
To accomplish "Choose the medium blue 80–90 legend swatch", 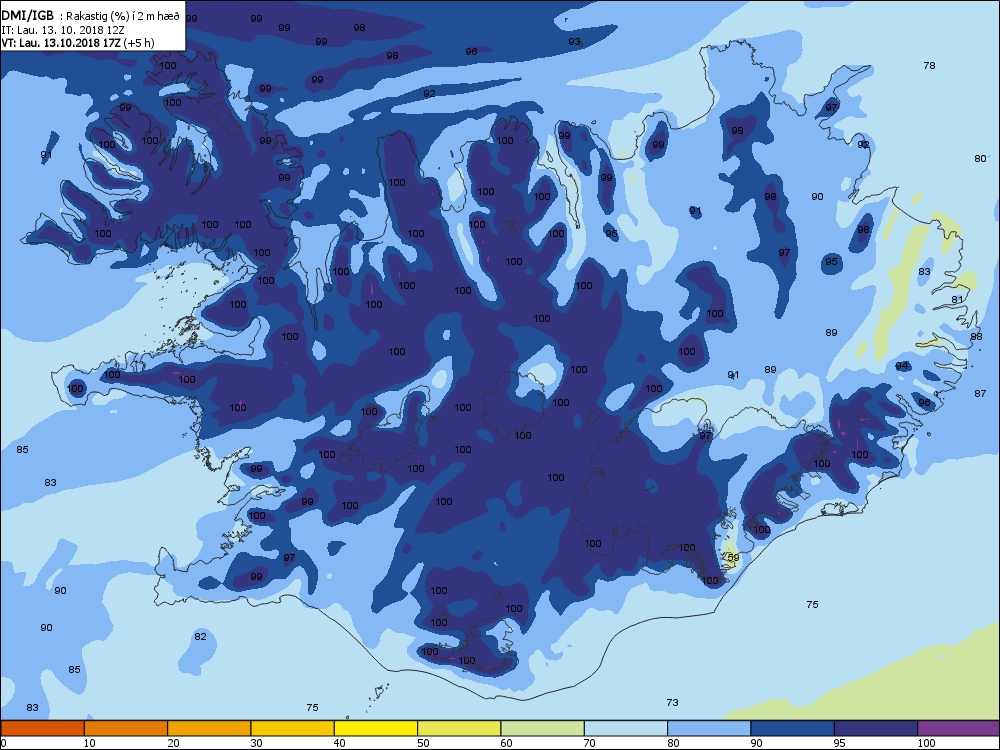I will pos(709,728).
